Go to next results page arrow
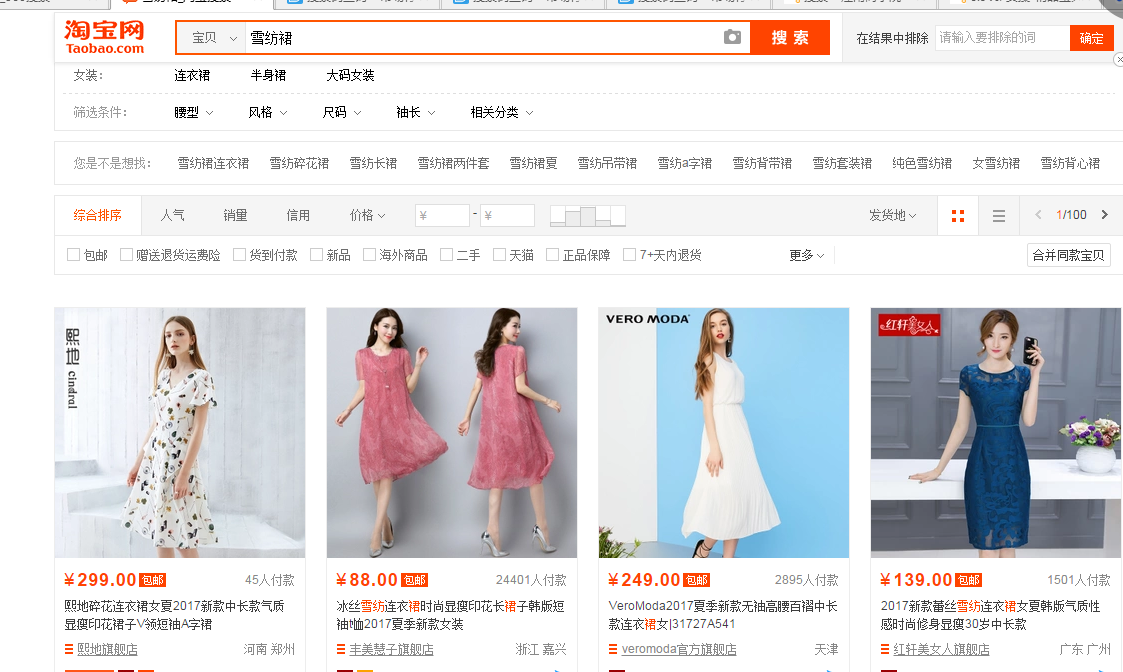Screen dimensions: 1123x672 click(1104, 215)
